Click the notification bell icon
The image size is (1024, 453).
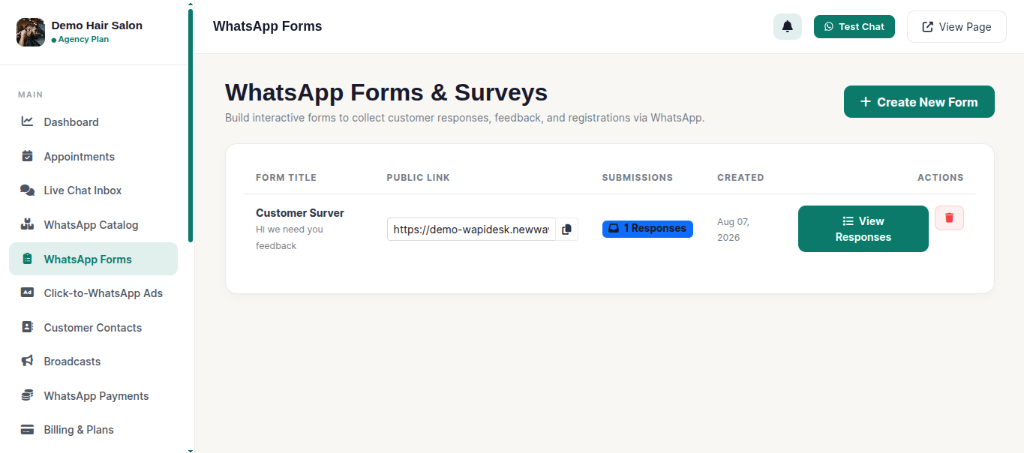788,27
